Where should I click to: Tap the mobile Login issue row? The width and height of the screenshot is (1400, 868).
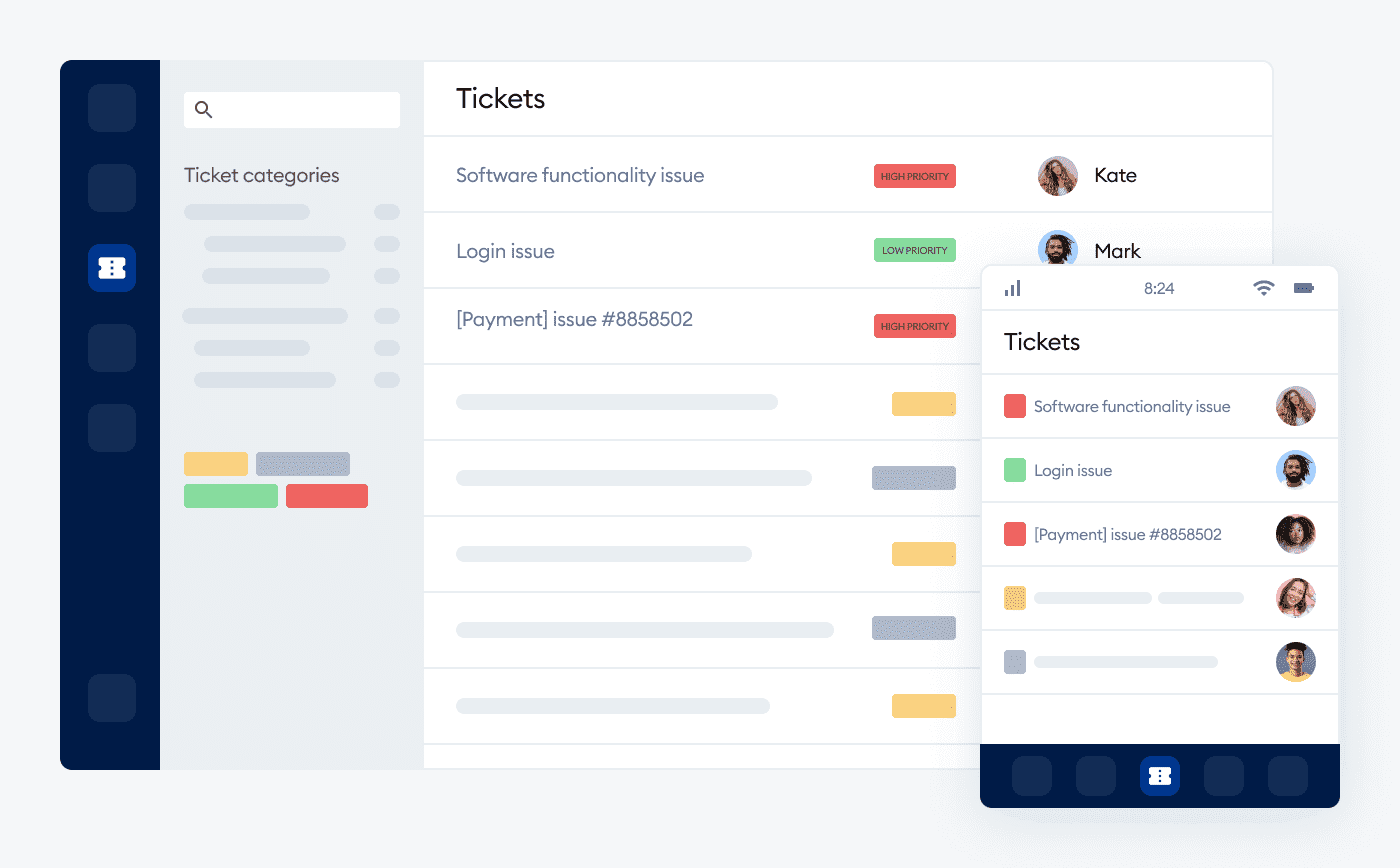point(1073,471)
